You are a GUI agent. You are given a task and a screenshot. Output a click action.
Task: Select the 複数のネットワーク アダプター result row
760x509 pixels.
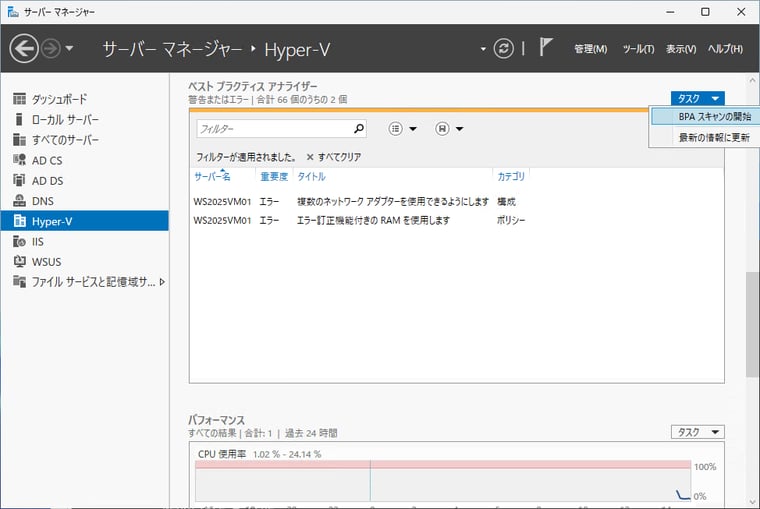pyautogui.click(x=457, y=202)
